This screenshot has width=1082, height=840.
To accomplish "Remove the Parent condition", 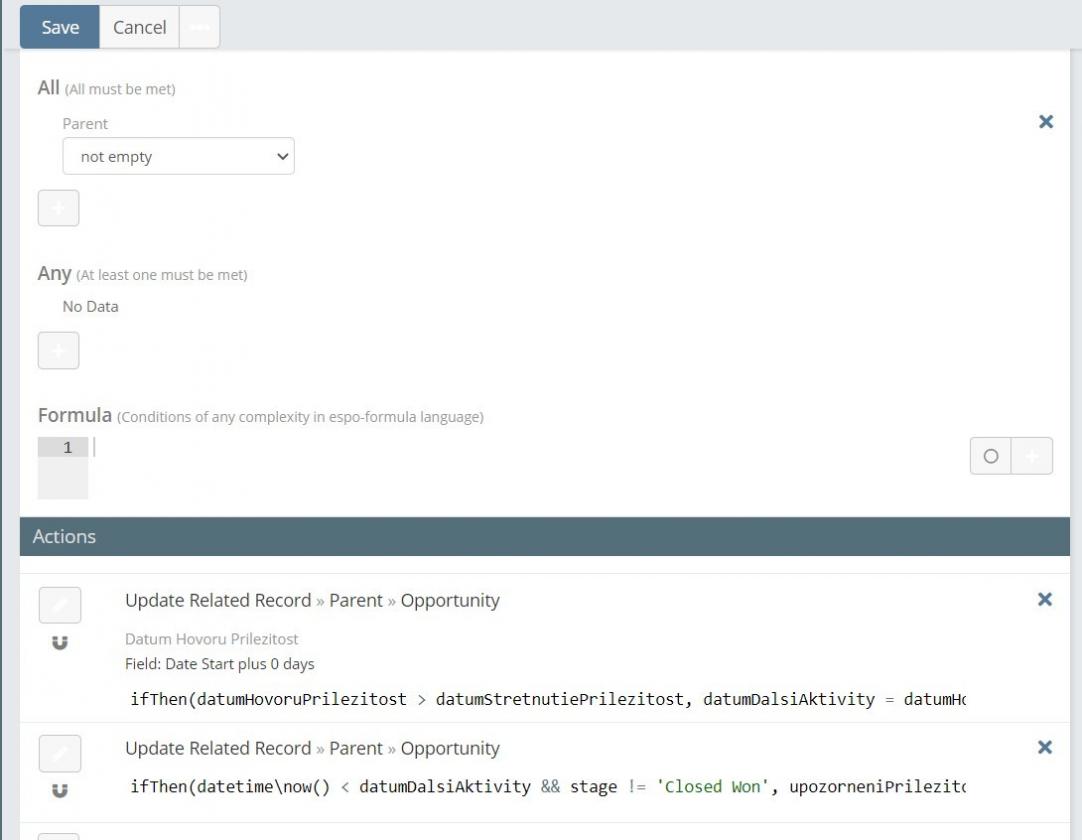I will point(1046,122).
